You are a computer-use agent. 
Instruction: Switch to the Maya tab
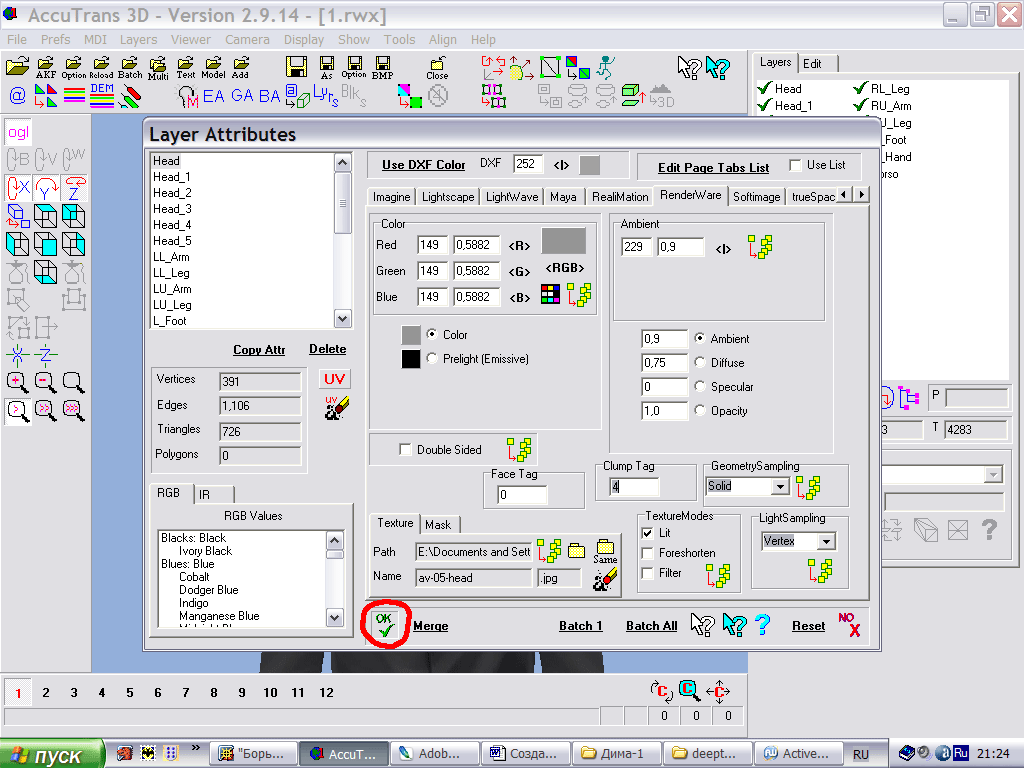click(563, 197)
